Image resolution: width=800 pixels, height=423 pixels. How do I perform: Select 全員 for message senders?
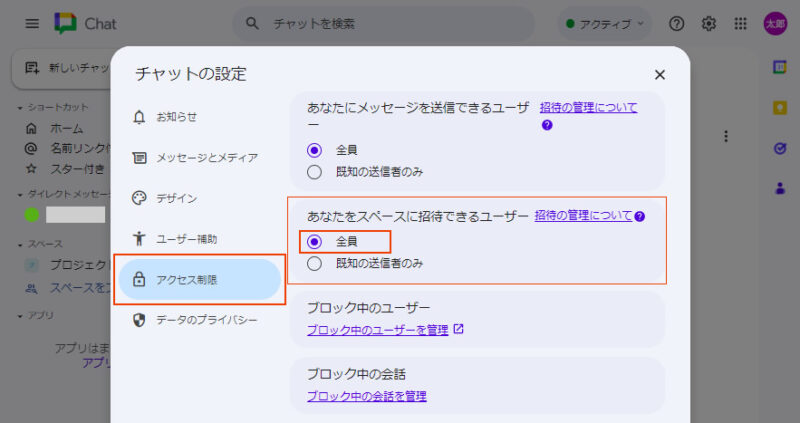coord(315,150)
